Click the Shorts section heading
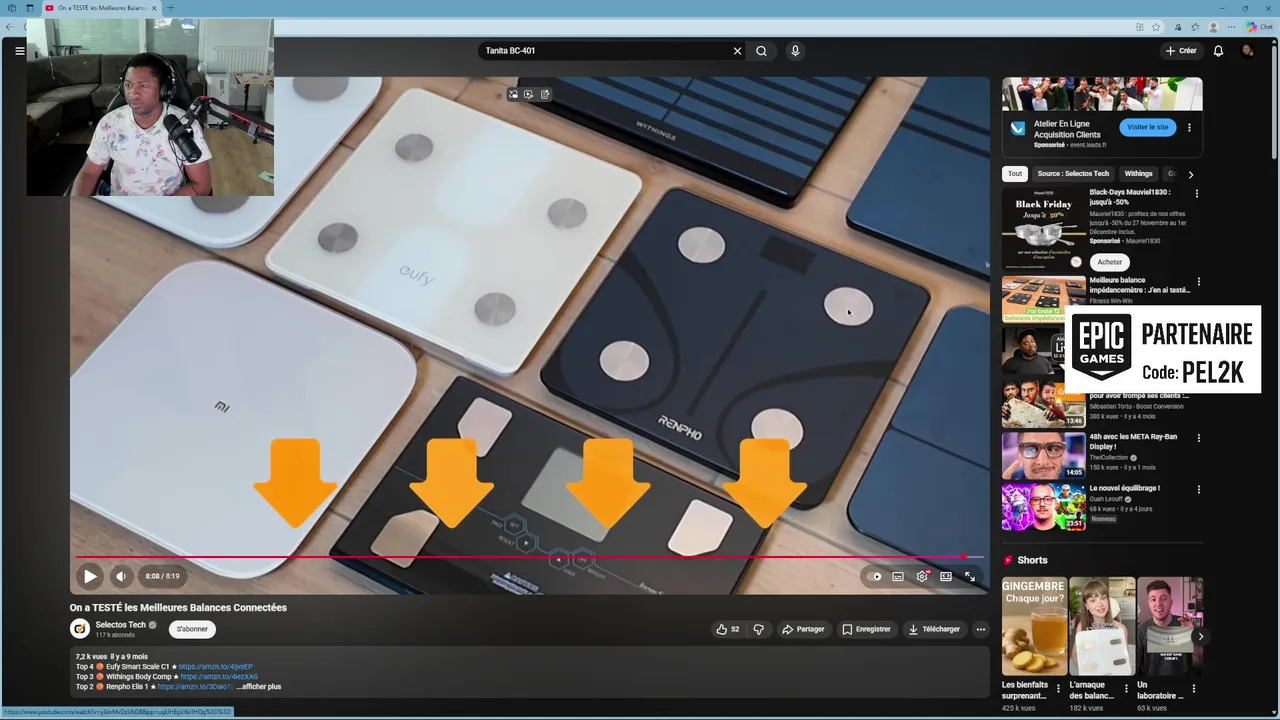The width and height of the screenshot is (1280, 720). click(1032, 560)
